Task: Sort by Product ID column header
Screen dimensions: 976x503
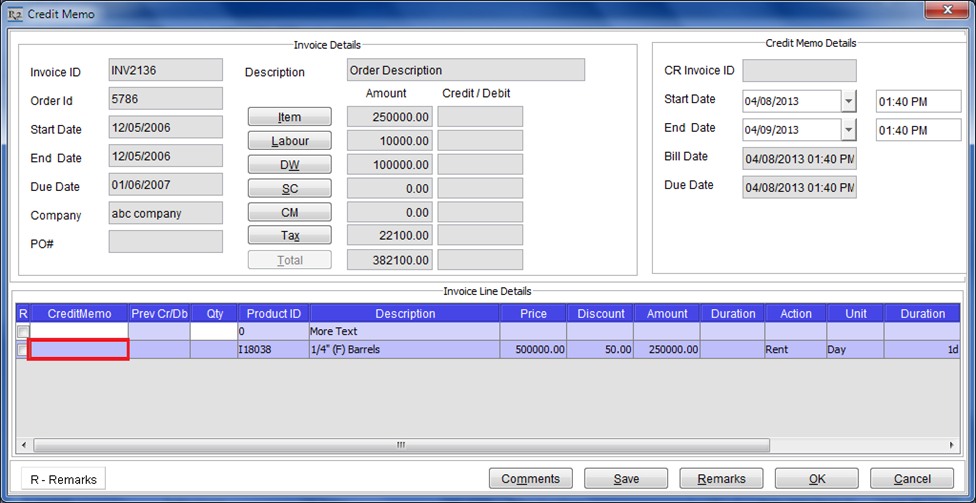Action: pos(274,314)
